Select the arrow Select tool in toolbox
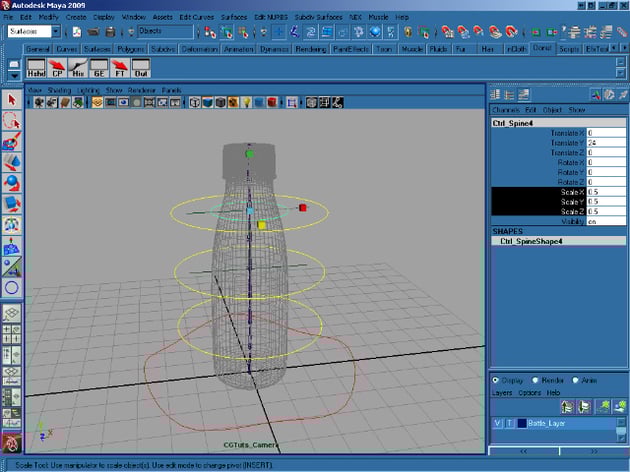 pyautogui.click(x=12, y=101)
